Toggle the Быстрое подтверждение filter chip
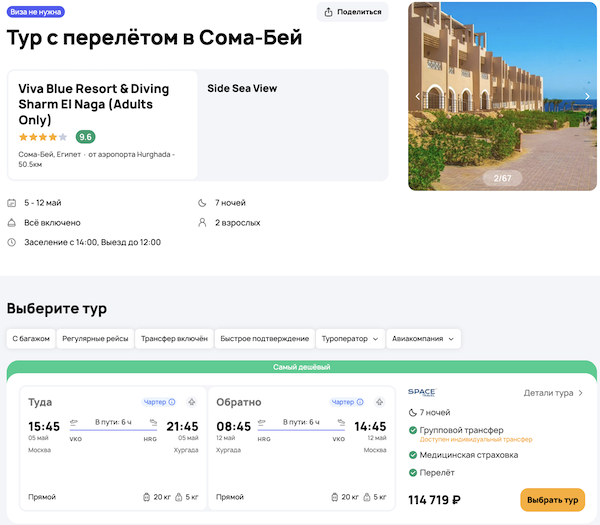The height and width of the screenshot is (525, 600). point(264,339)
